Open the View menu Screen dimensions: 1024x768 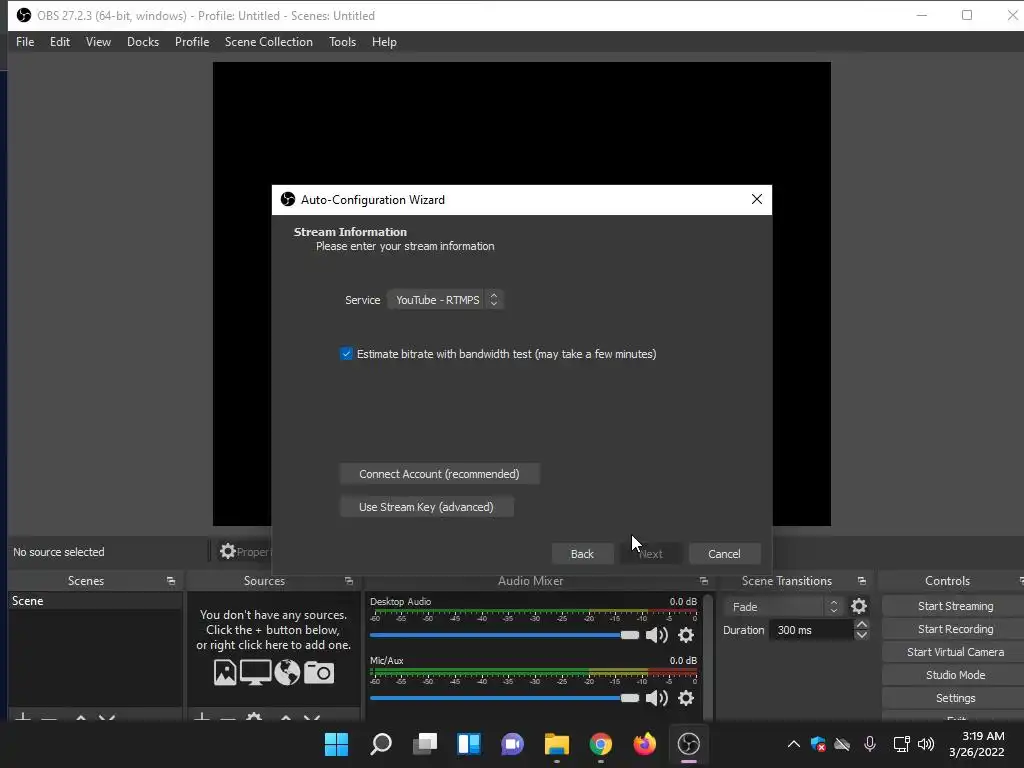click(98, 42)
